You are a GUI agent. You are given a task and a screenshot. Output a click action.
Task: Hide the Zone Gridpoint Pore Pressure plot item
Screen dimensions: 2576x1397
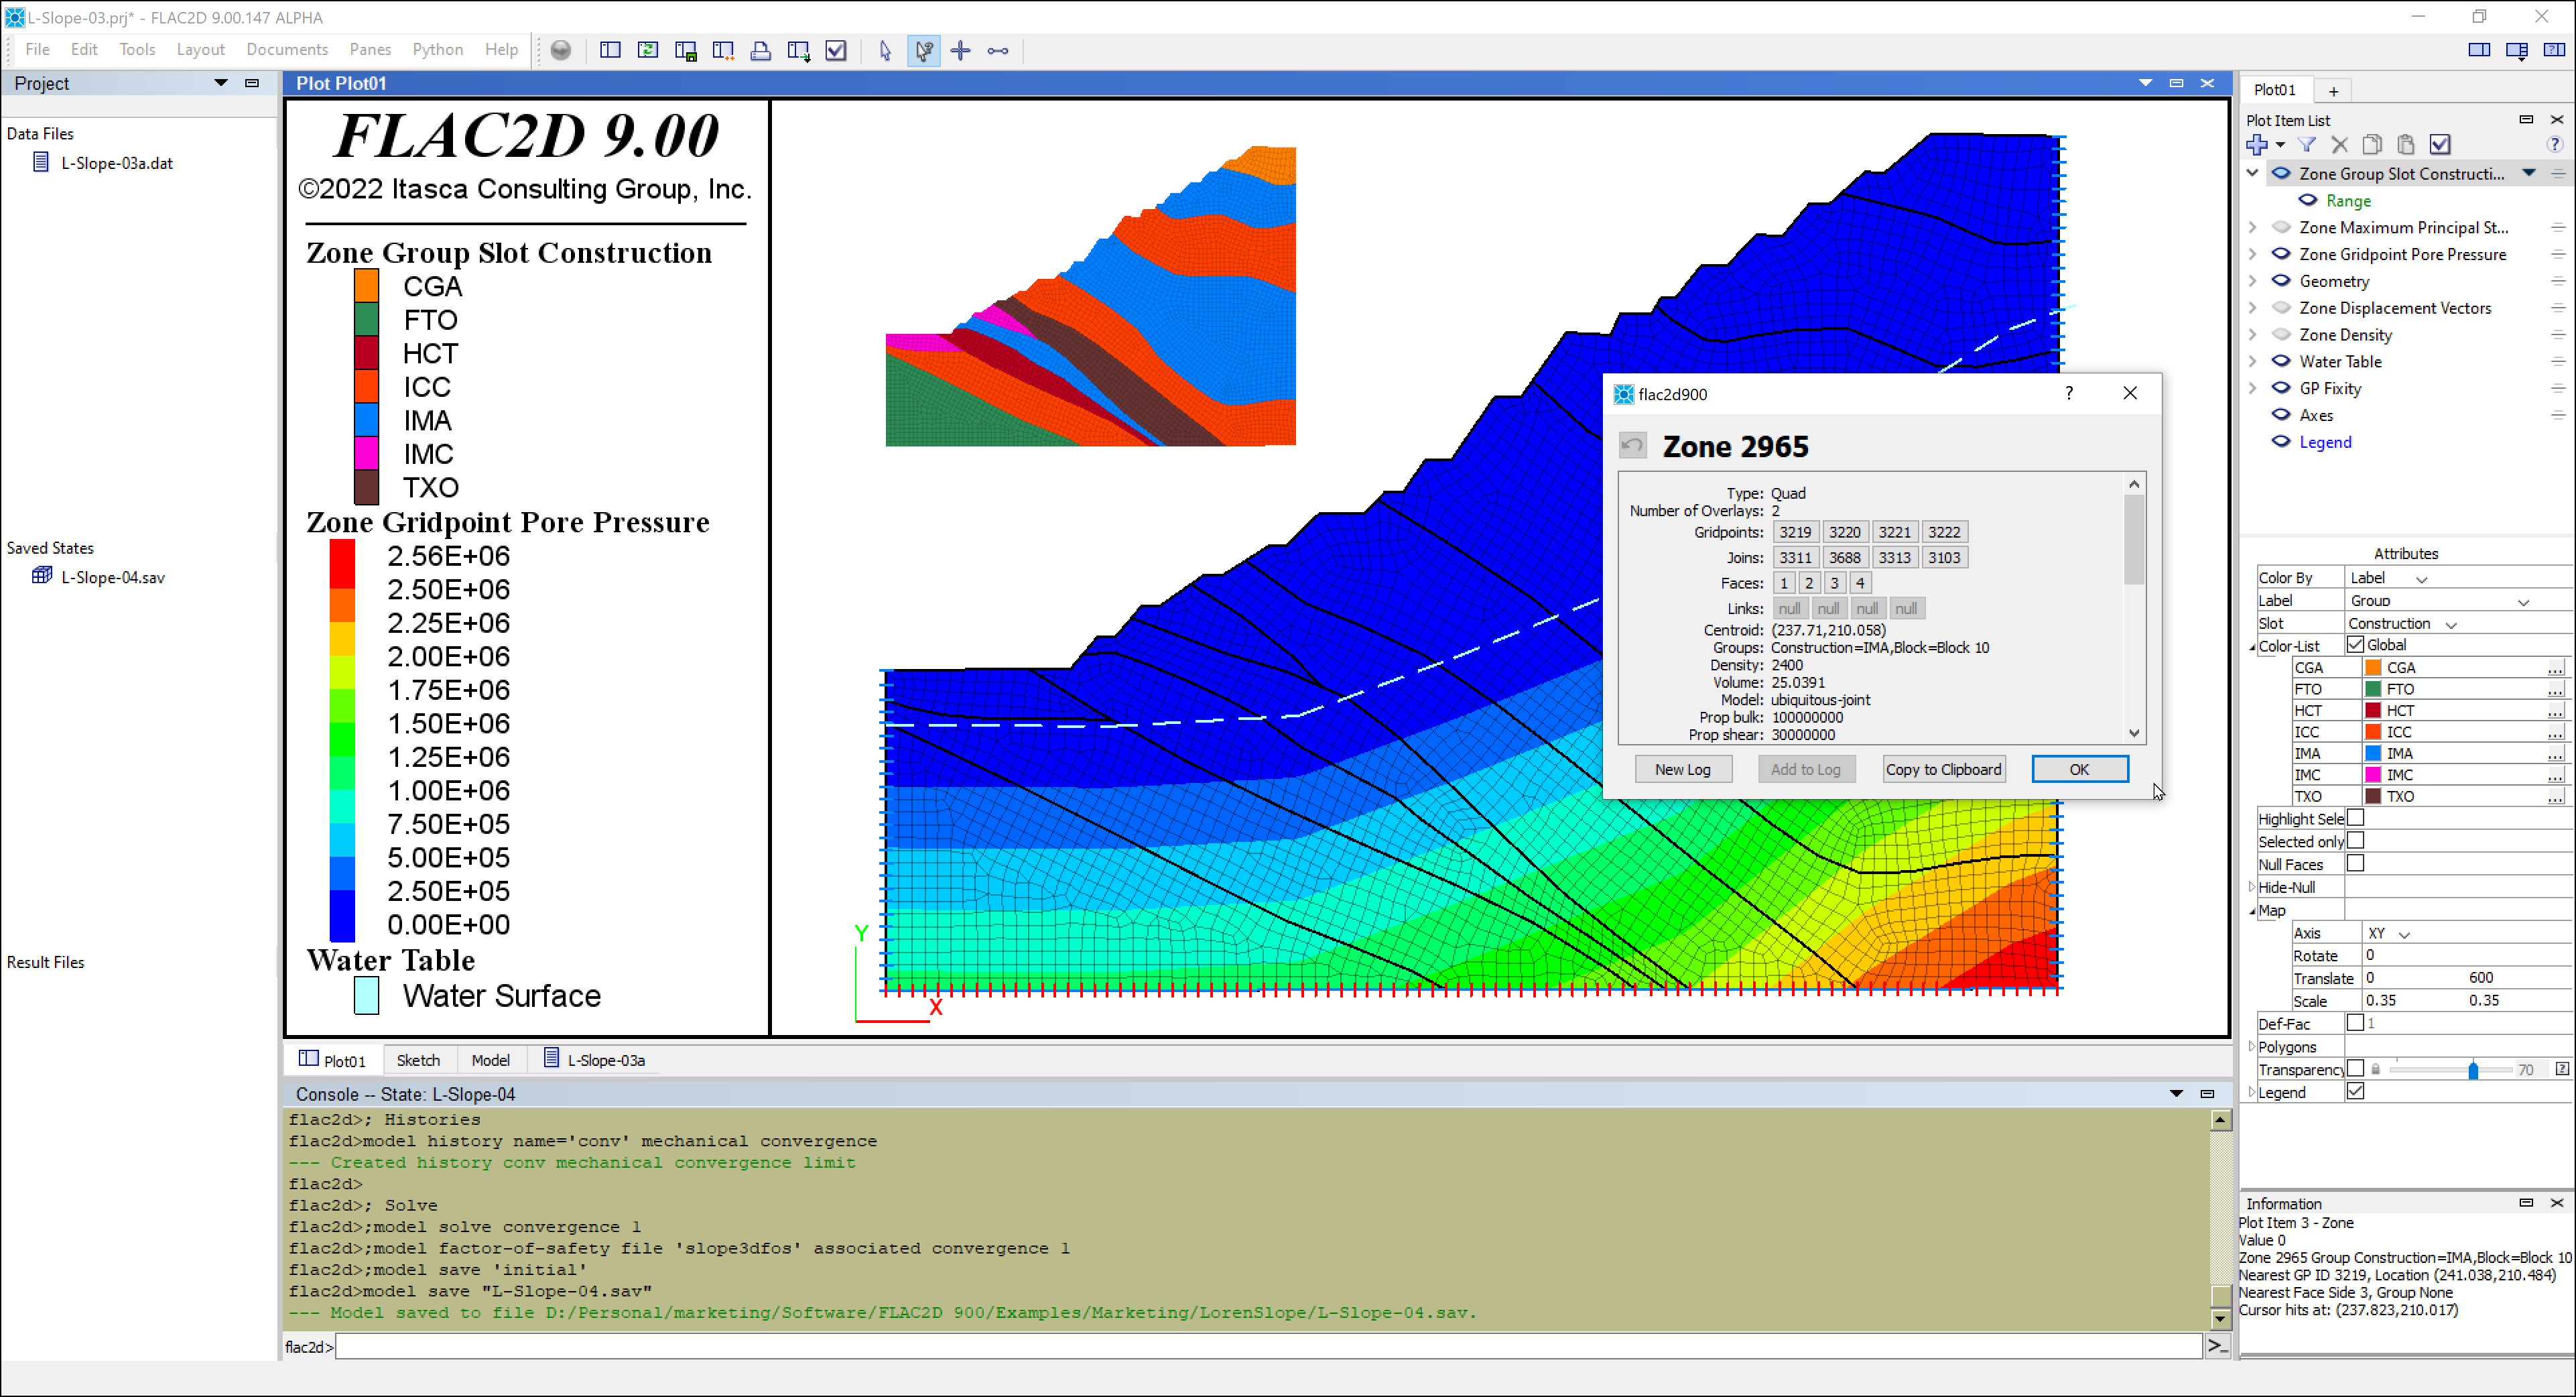pos(2282,254)
